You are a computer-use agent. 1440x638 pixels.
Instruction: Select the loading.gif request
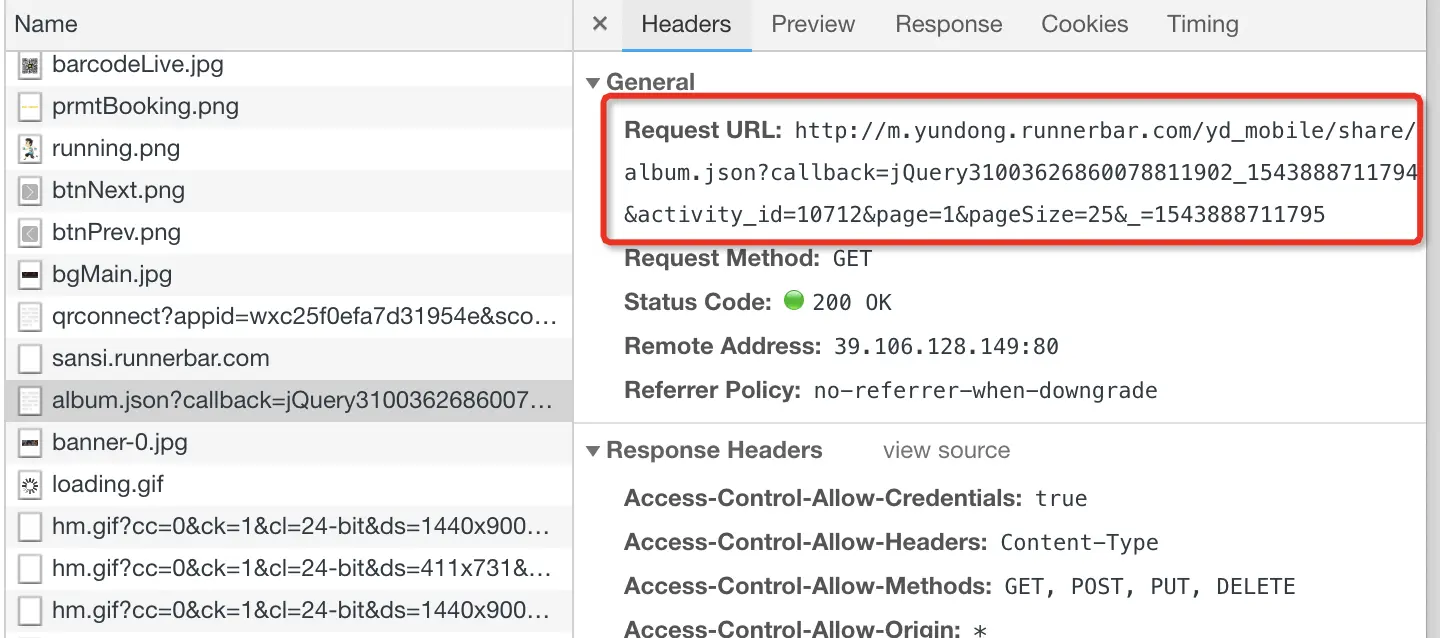tap(288, 485)
